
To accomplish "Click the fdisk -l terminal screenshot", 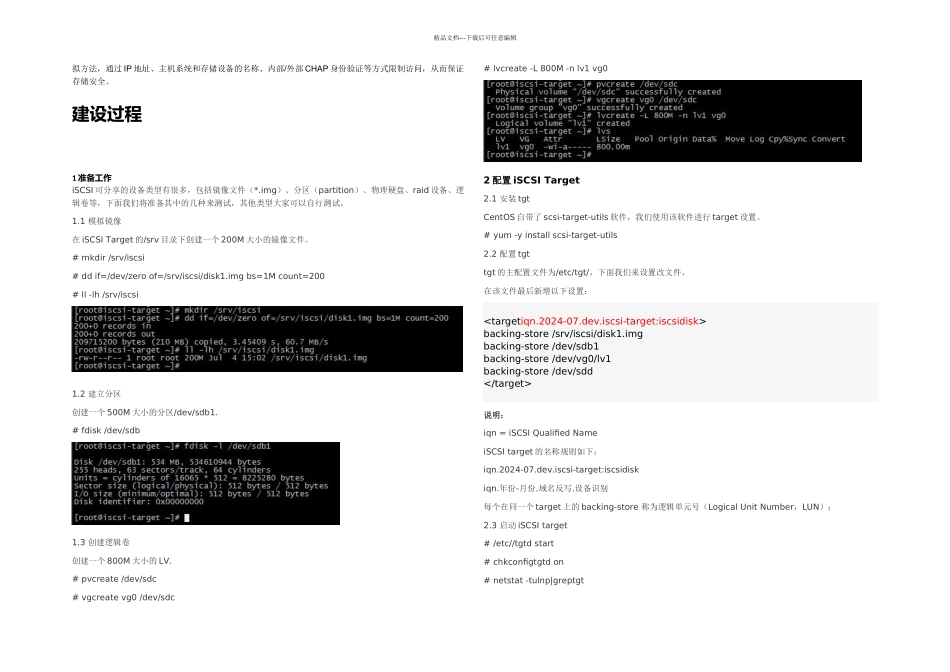I will coord(205,483).
